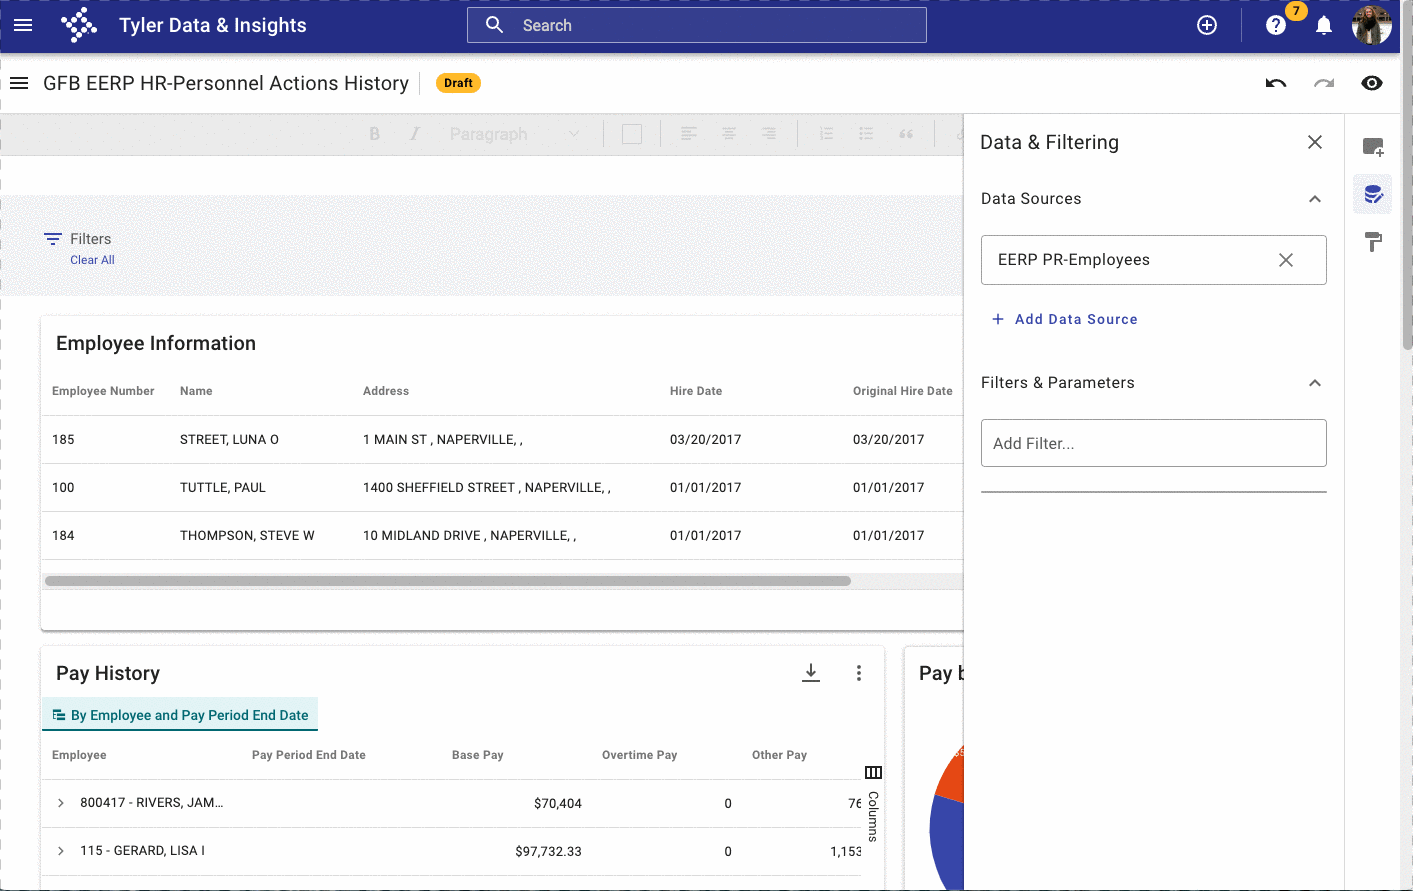Close the Data & Filtering panel
This screenshot has width=1413, height=891.
pyautogui.click(x=1315, y=142)
